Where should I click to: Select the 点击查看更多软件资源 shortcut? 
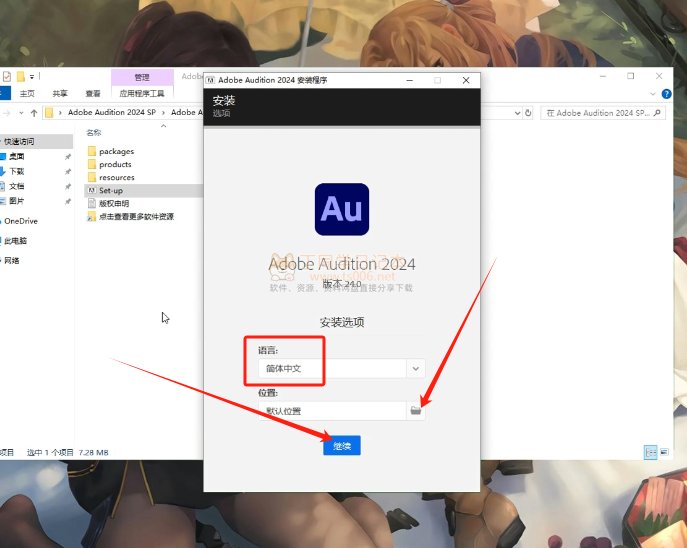tap(136, 216)
